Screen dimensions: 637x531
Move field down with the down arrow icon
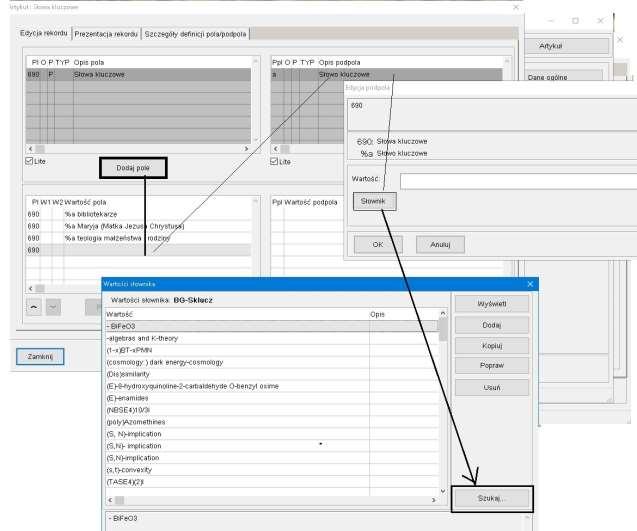click(53, 307)
